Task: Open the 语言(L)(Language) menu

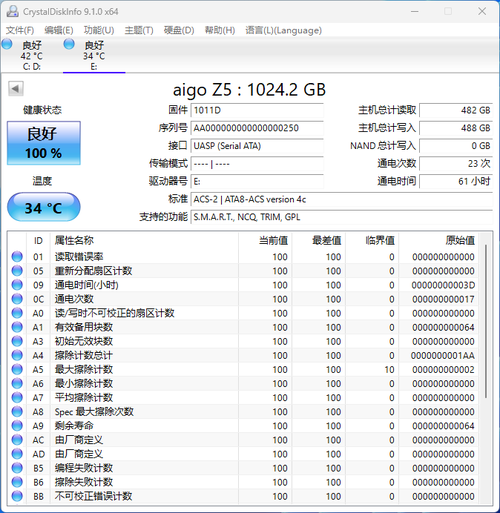Action: pos(284,31)
